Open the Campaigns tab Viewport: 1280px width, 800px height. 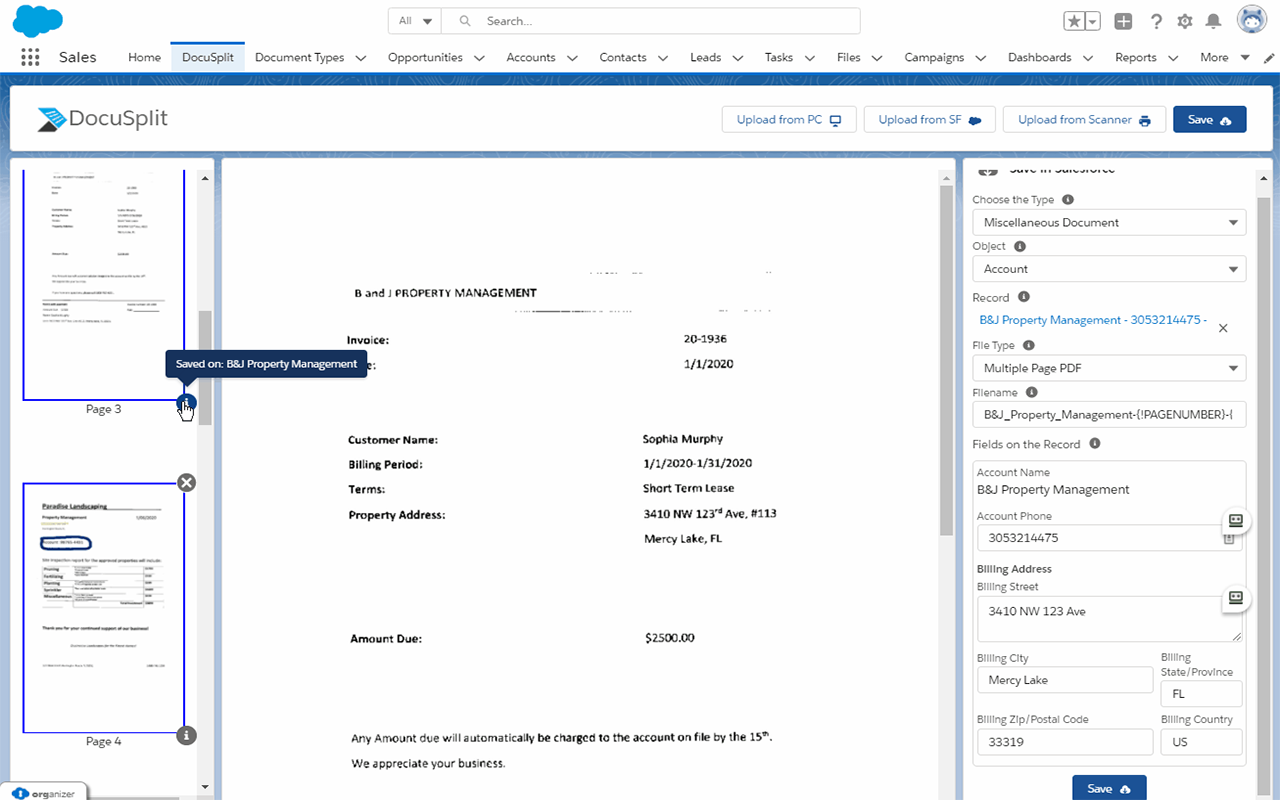[x=934, y=57]
